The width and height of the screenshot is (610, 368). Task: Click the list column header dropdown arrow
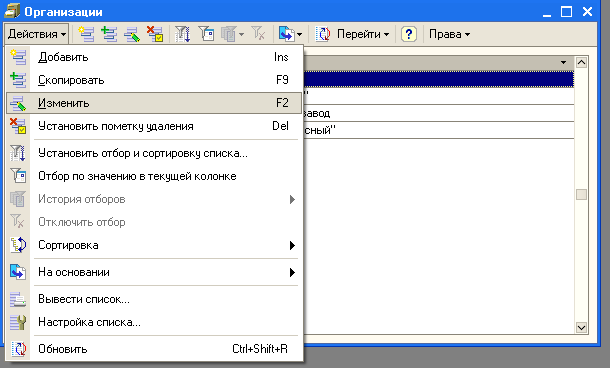pos(563,62)
